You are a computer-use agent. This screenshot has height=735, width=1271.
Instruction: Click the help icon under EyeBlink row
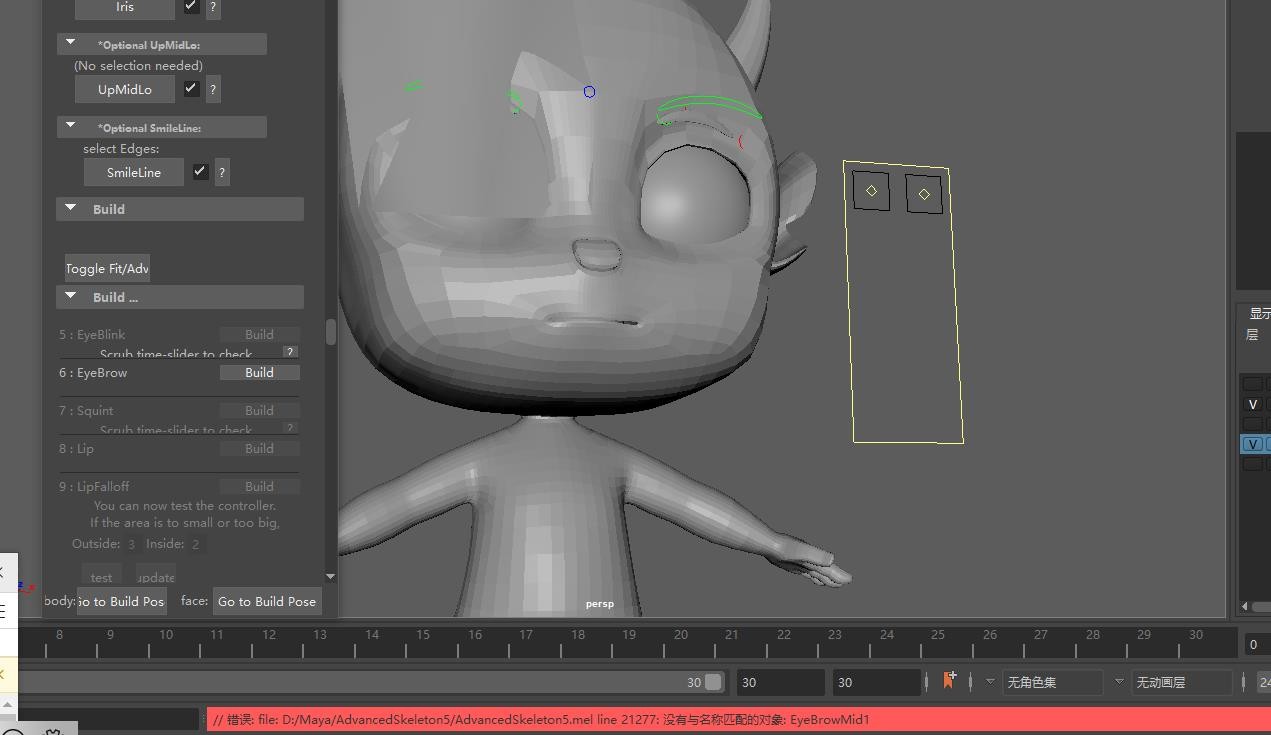coord(289,352)
